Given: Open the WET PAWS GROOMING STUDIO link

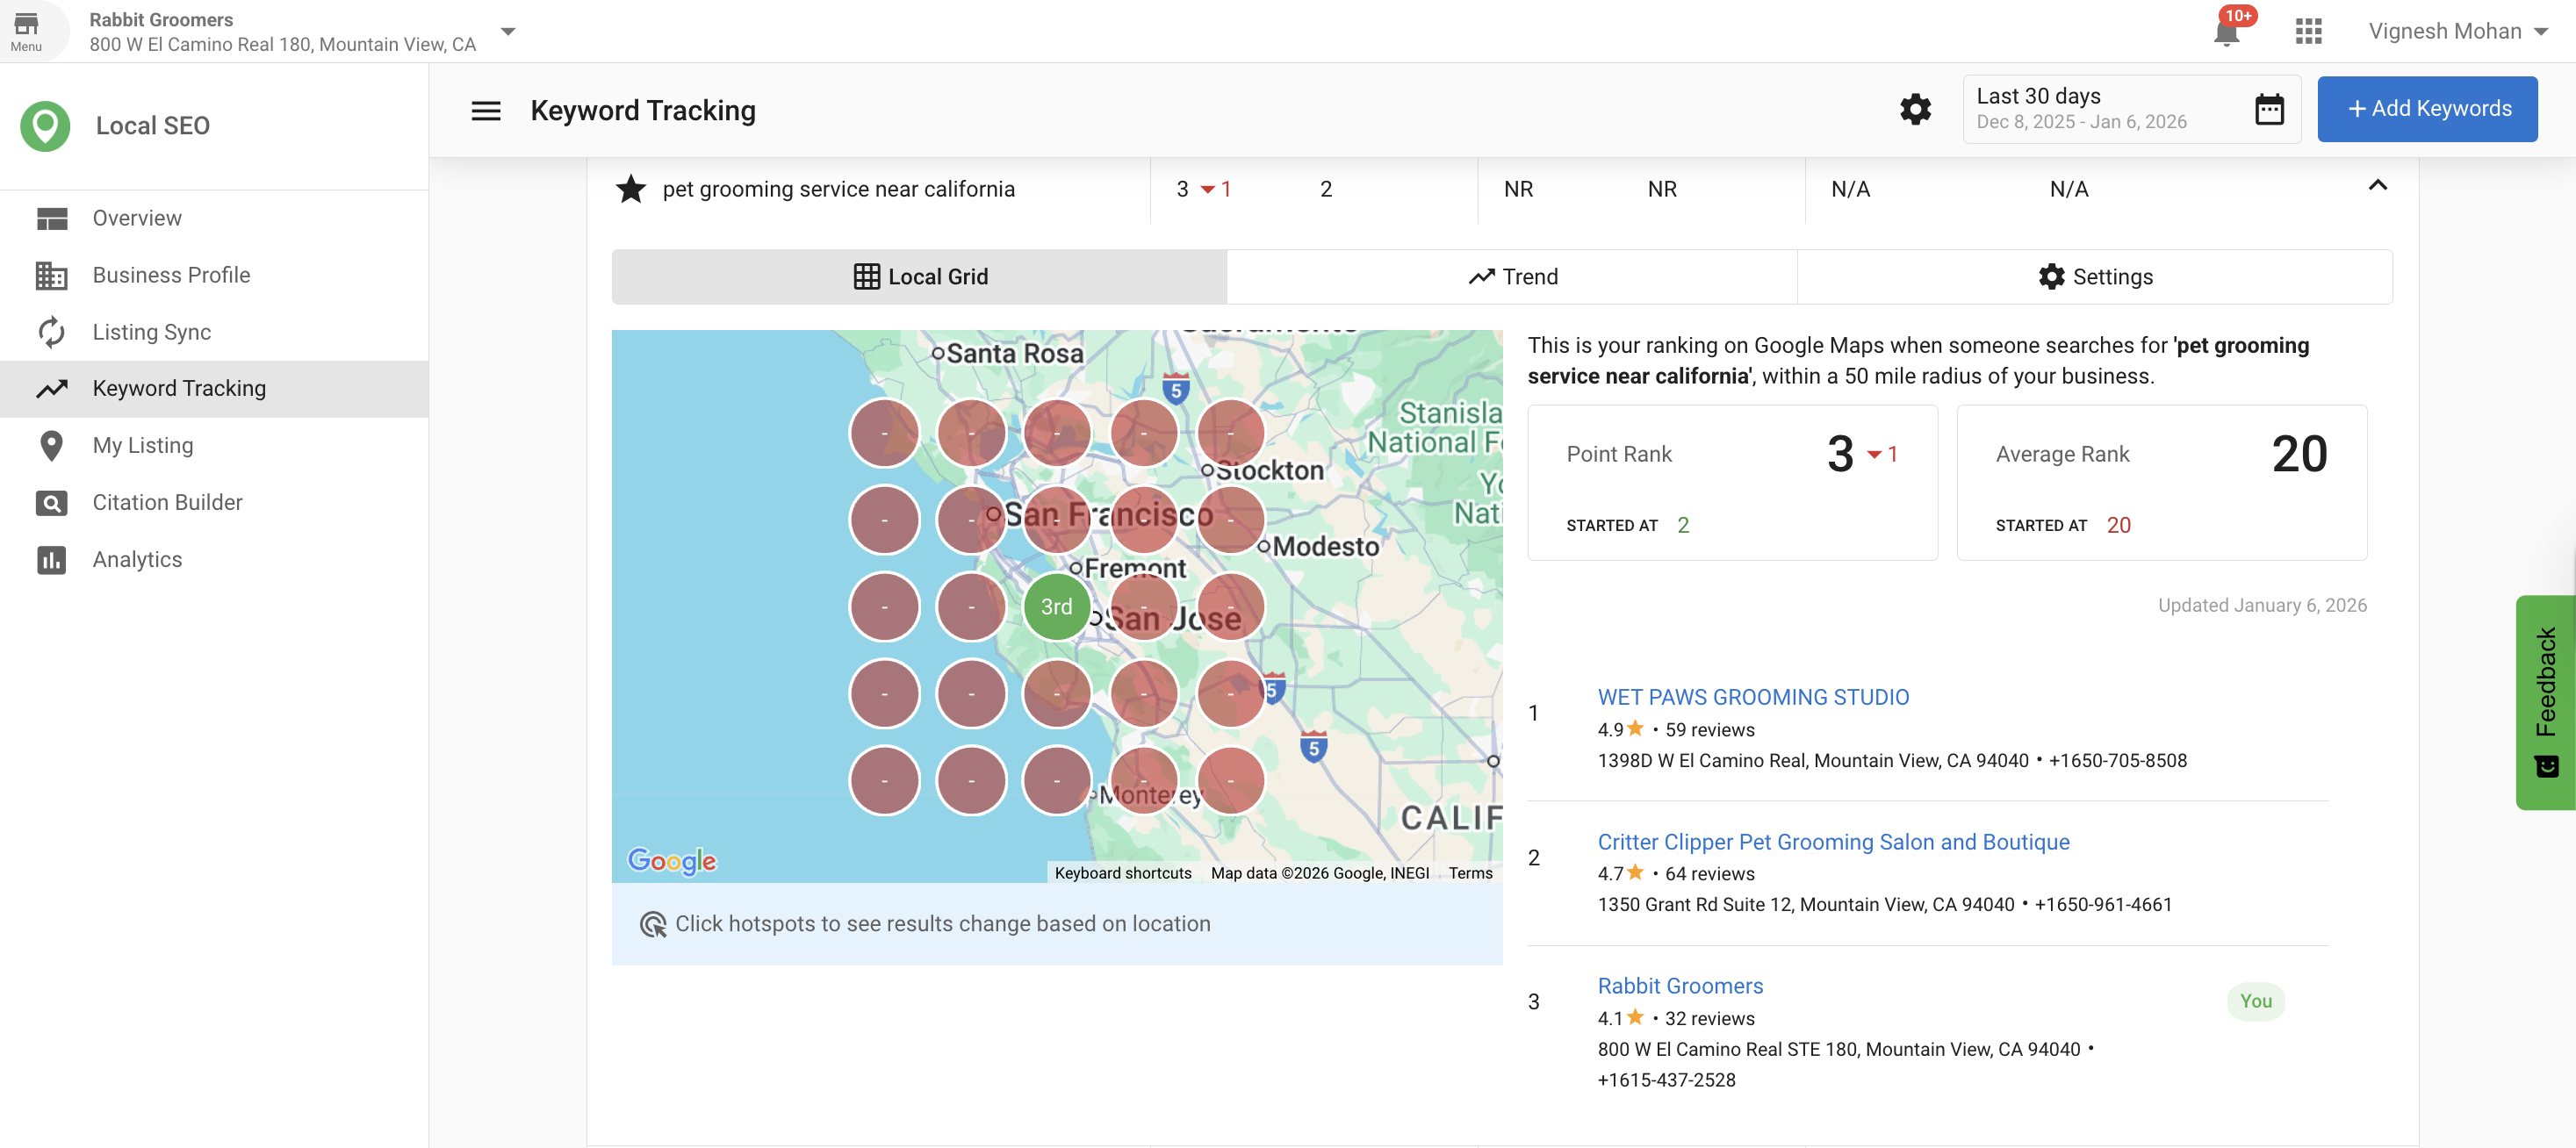Looking at the screenshot, I should click(1753, 697).
